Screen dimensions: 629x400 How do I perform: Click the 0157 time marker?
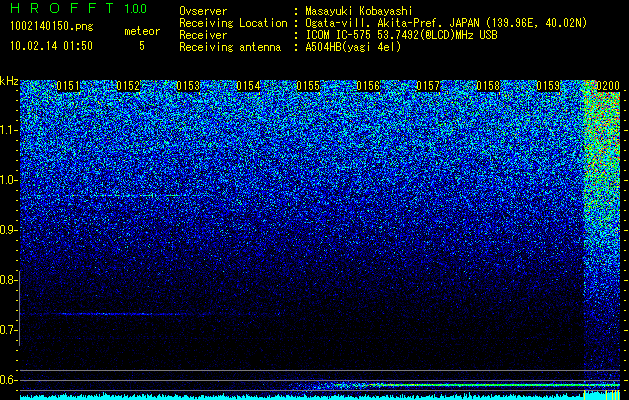(428, 86)
